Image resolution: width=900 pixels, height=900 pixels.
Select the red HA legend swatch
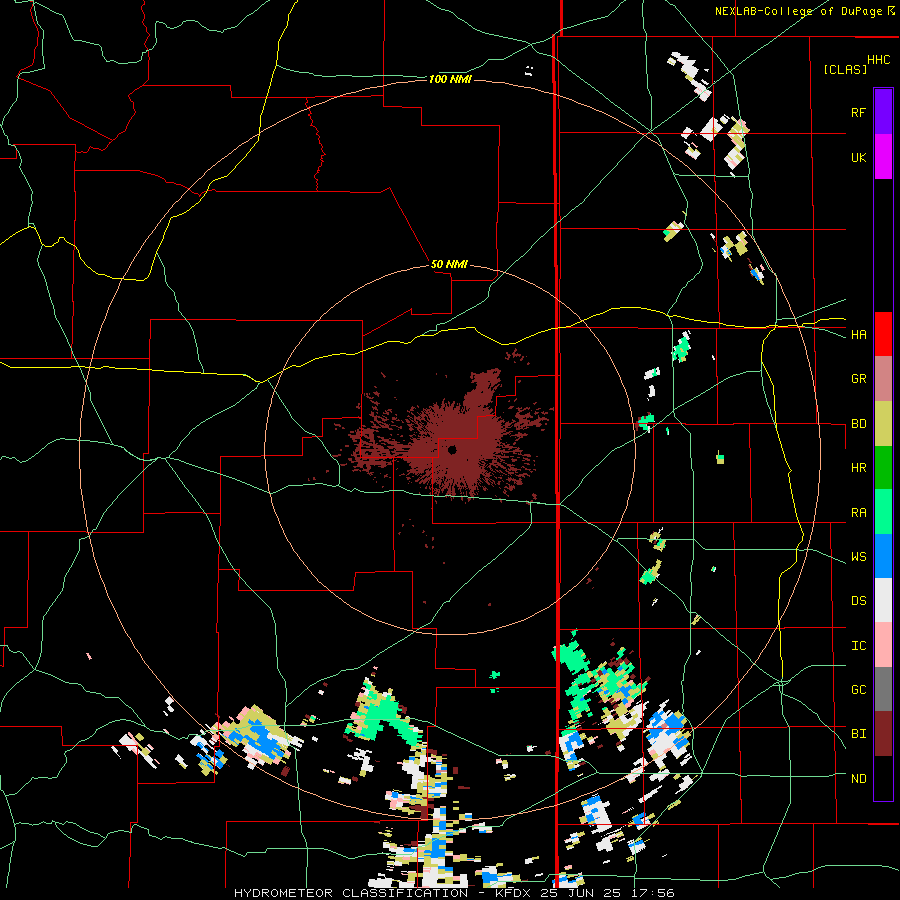(x=883, y=334)
